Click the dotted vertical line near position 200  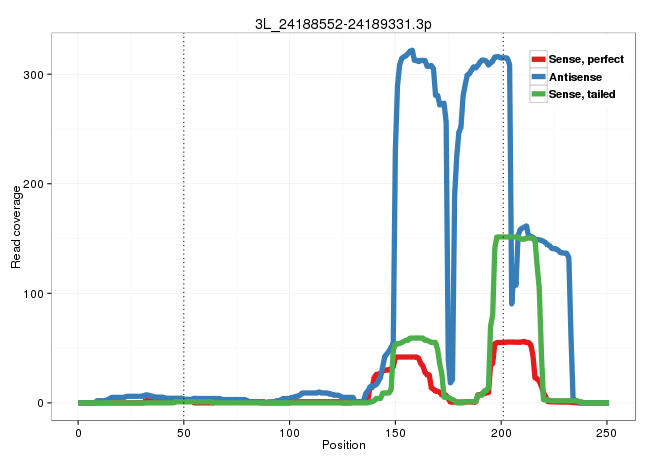[x=503, y=150]
